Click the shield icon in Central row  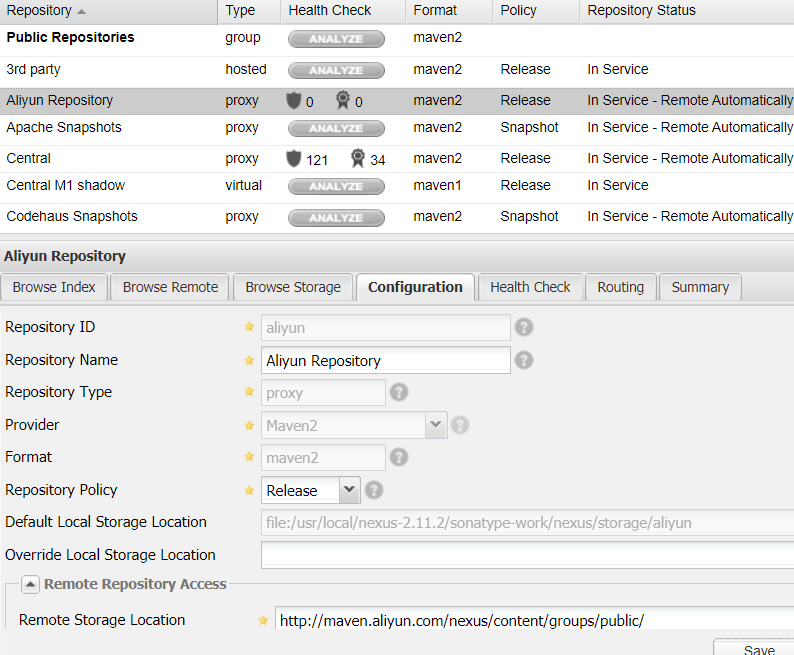[x=294, y=158]
